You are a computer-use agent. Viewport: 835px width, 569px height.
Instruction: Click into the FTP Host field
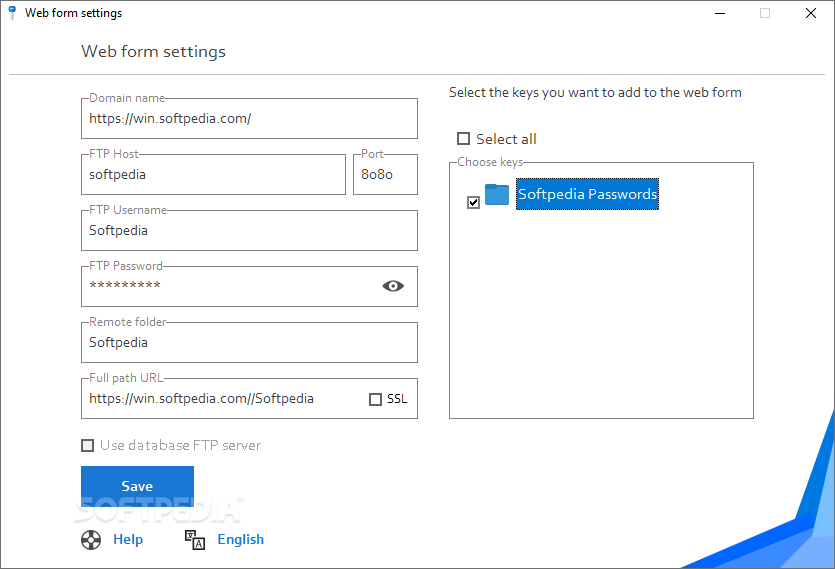[x=214, y=175]
